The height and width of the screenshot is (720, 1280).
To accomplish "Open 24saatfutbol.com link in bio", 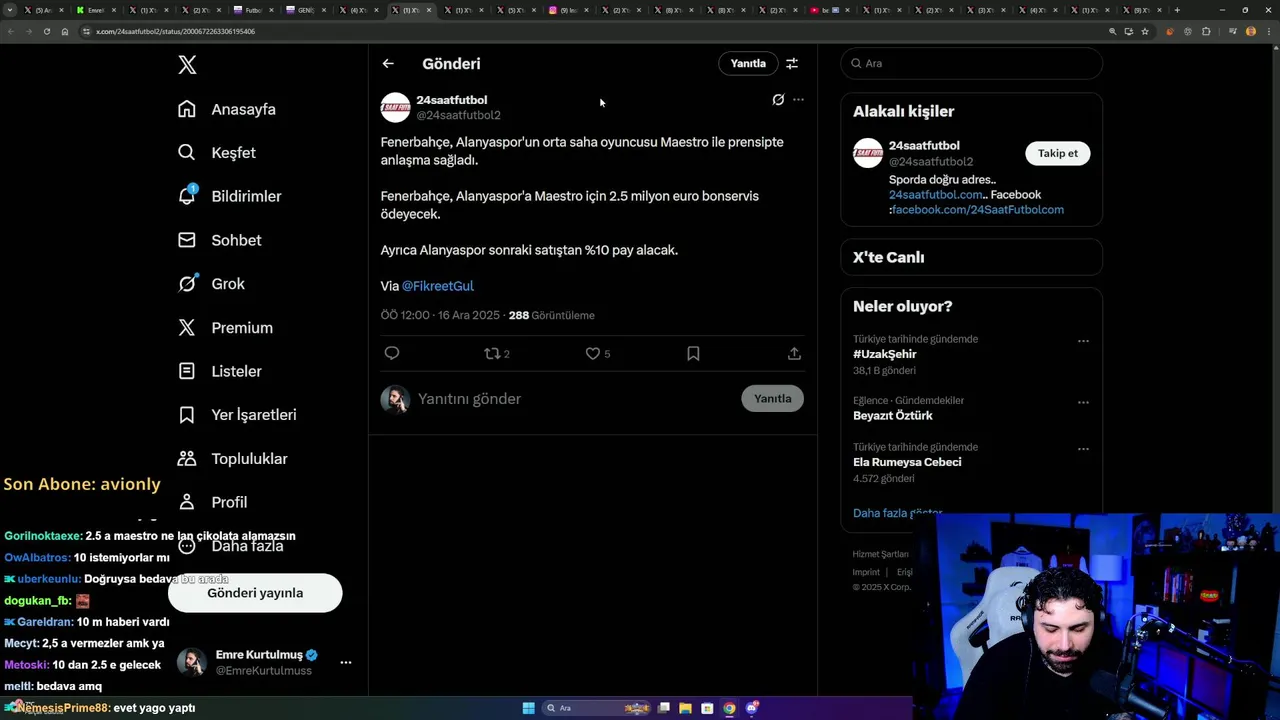I will [937, 195].
